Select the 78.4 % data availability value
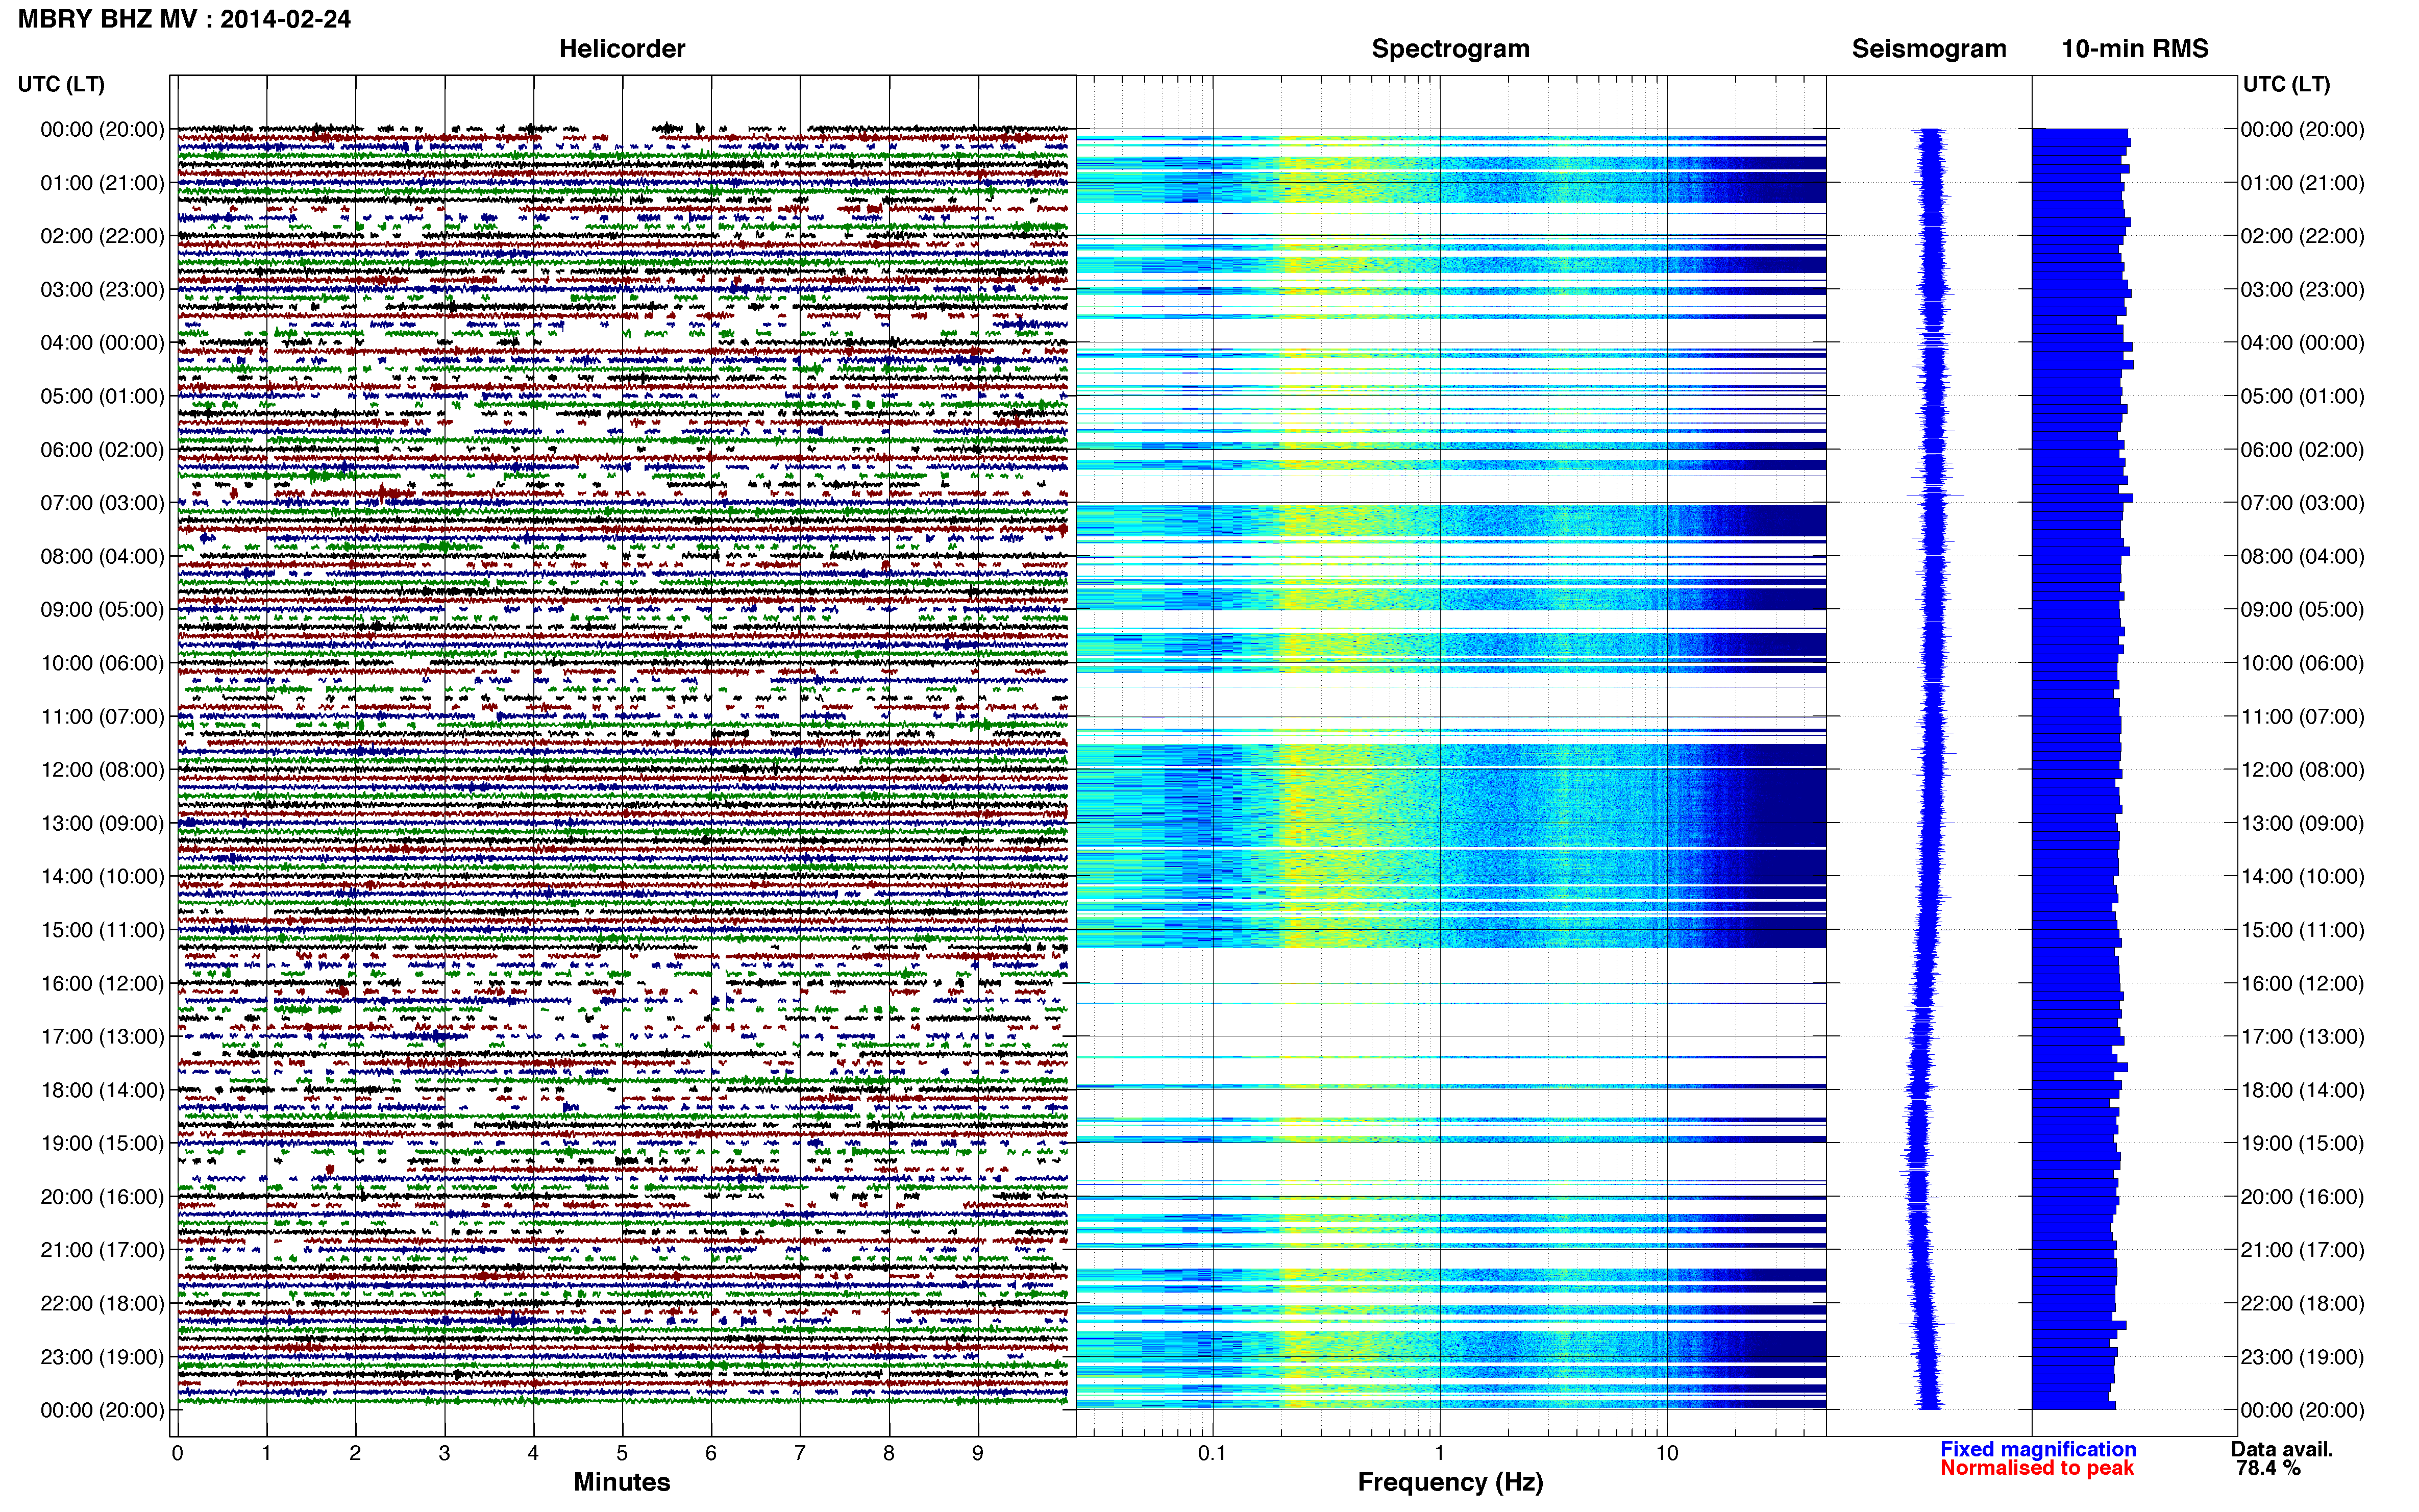The image size is (2419, 1512). [2268, 1468]
